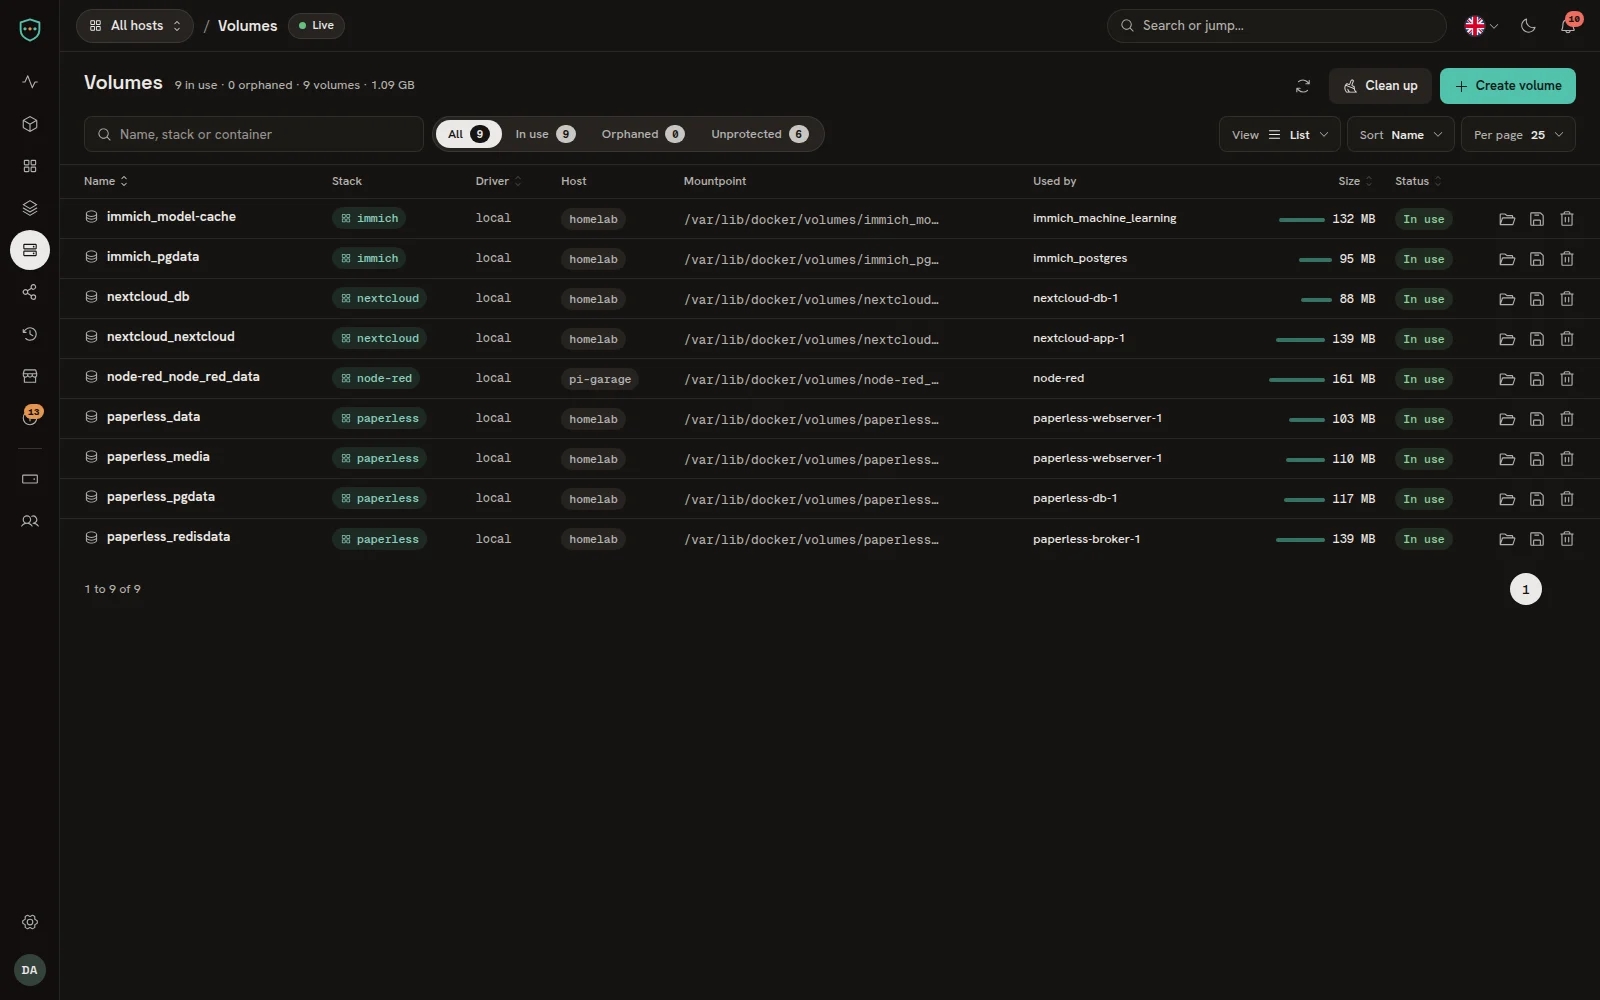This screenshot has width=1600, height=1000.
Task: Open the card icon below sidebar divider
Action: [x=30, y=479]
